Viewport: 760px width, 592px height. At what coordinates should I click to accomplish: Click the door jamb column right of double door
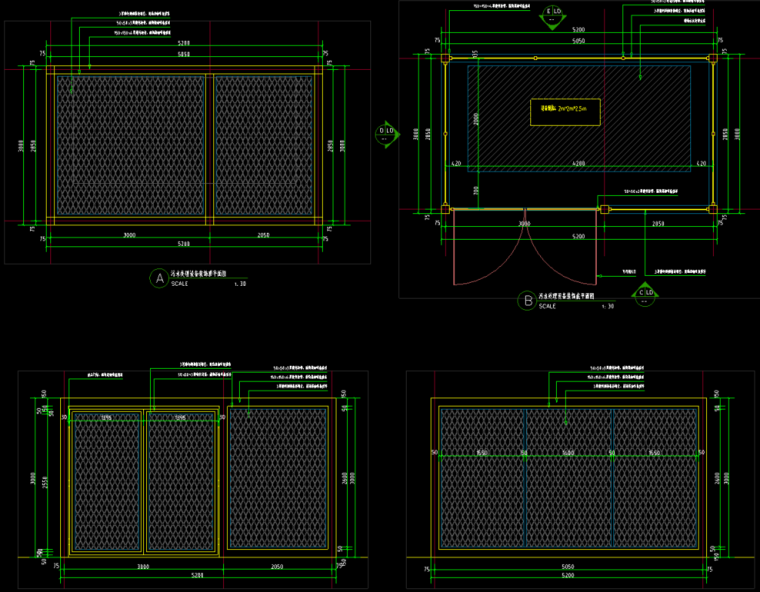coord(603,210)
